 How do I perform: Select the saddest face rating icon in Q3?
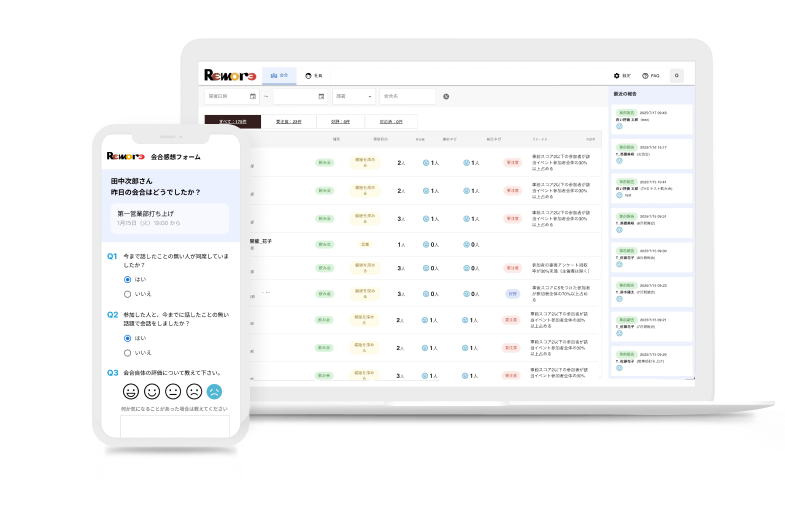click(x=215, y=391)
